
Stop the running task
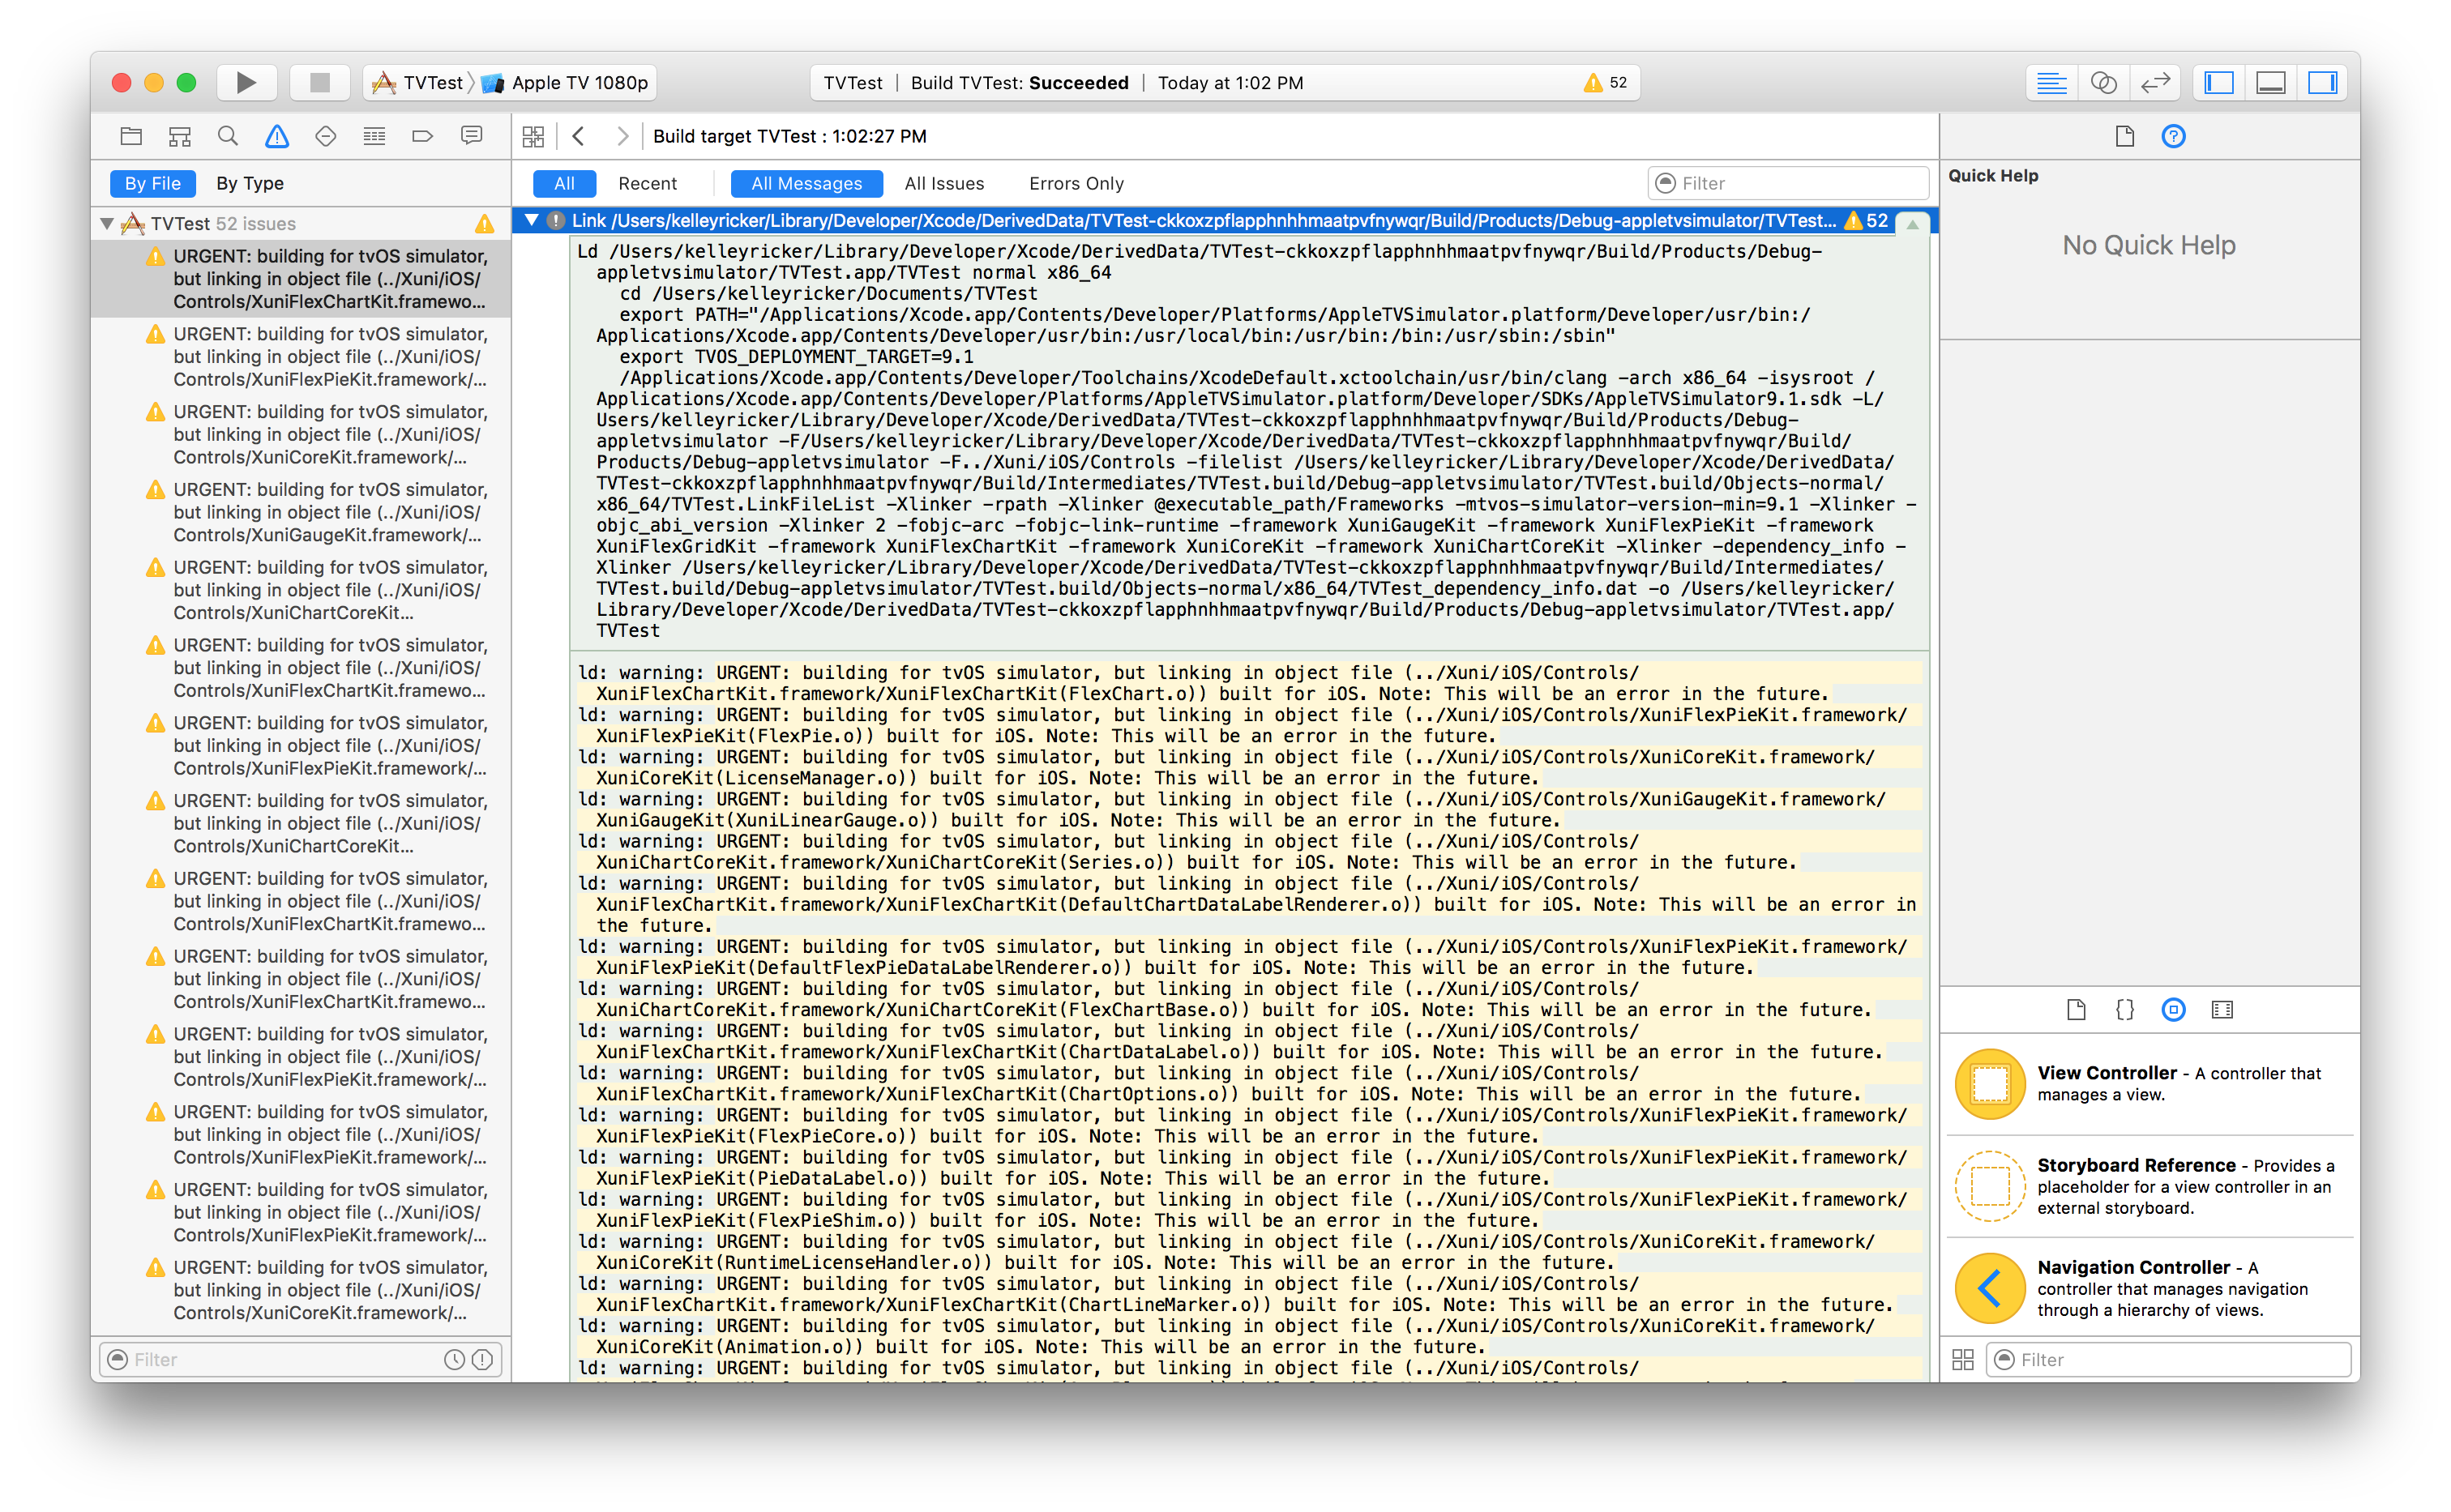[319, 82]
